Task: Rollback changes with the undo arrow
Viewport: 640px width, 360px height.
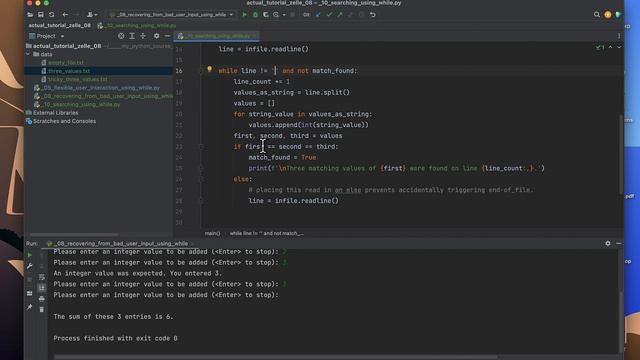Action: click(373, 15)
